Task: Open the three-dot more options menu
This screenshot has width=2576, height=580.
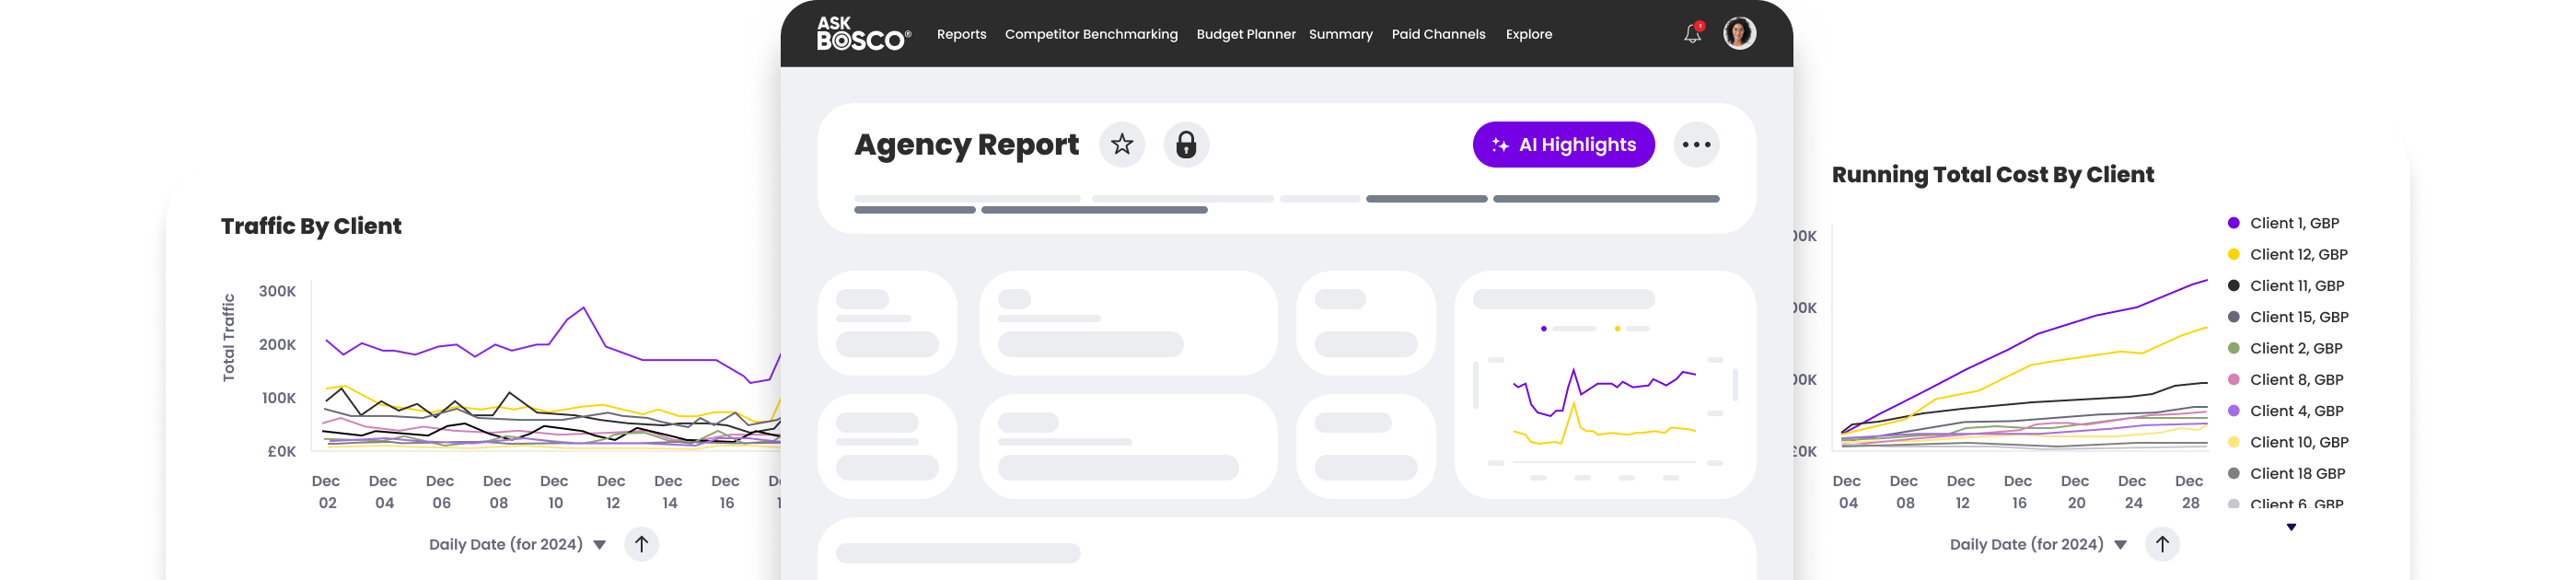Action: pyautogui.click(x=1696, y=145)
